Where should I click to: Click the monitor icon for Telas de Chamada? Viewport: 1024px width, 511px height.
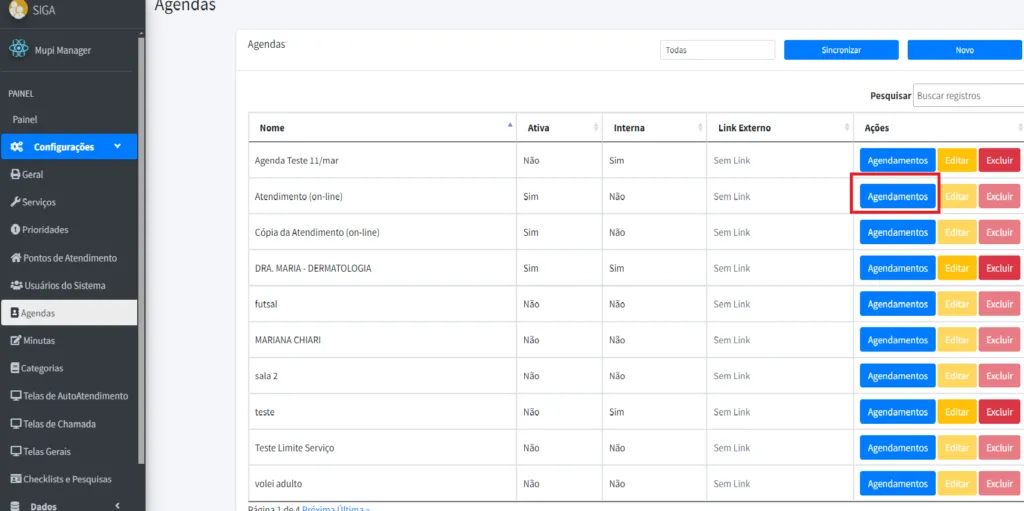[15, 424]
